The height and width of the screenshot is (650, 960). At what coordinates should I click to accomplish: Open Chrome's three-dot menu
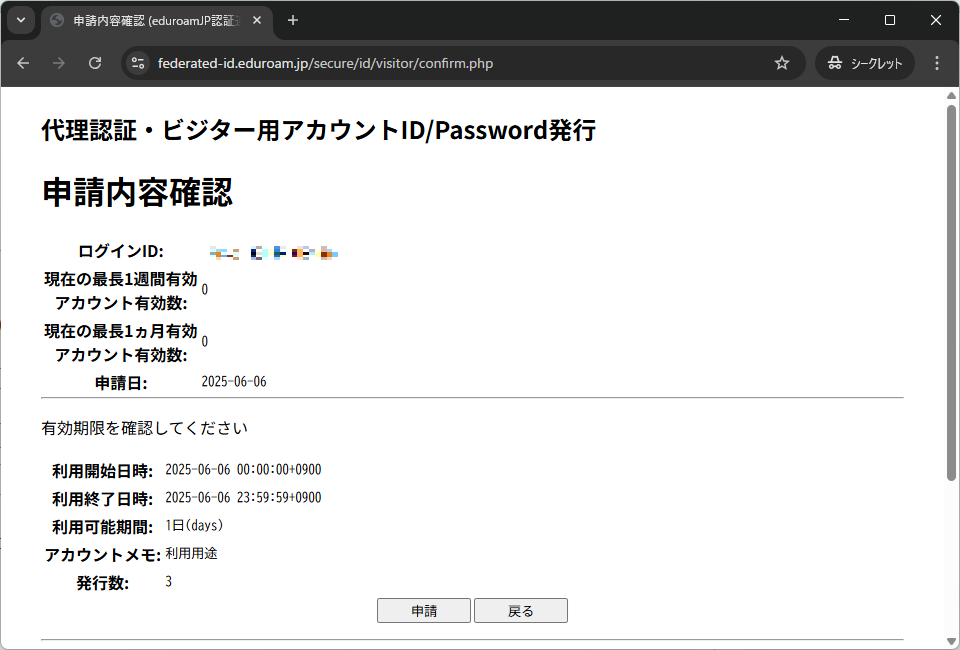(937, 63)
